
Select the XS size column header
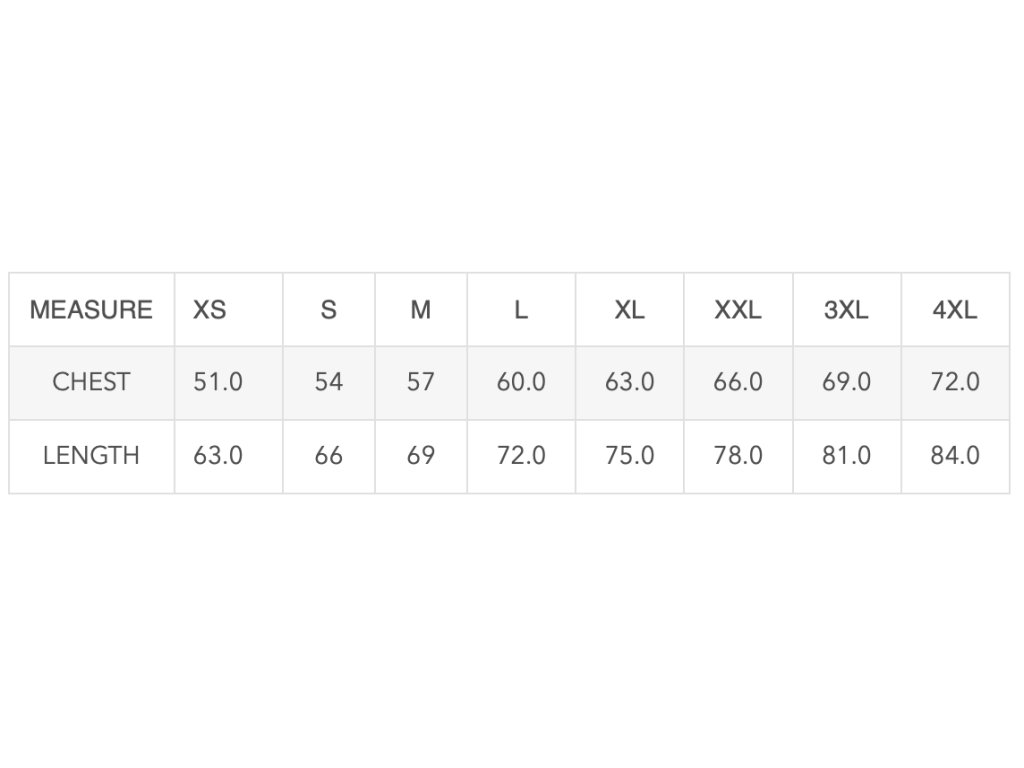pyautogui.click(x=209, y=310)
